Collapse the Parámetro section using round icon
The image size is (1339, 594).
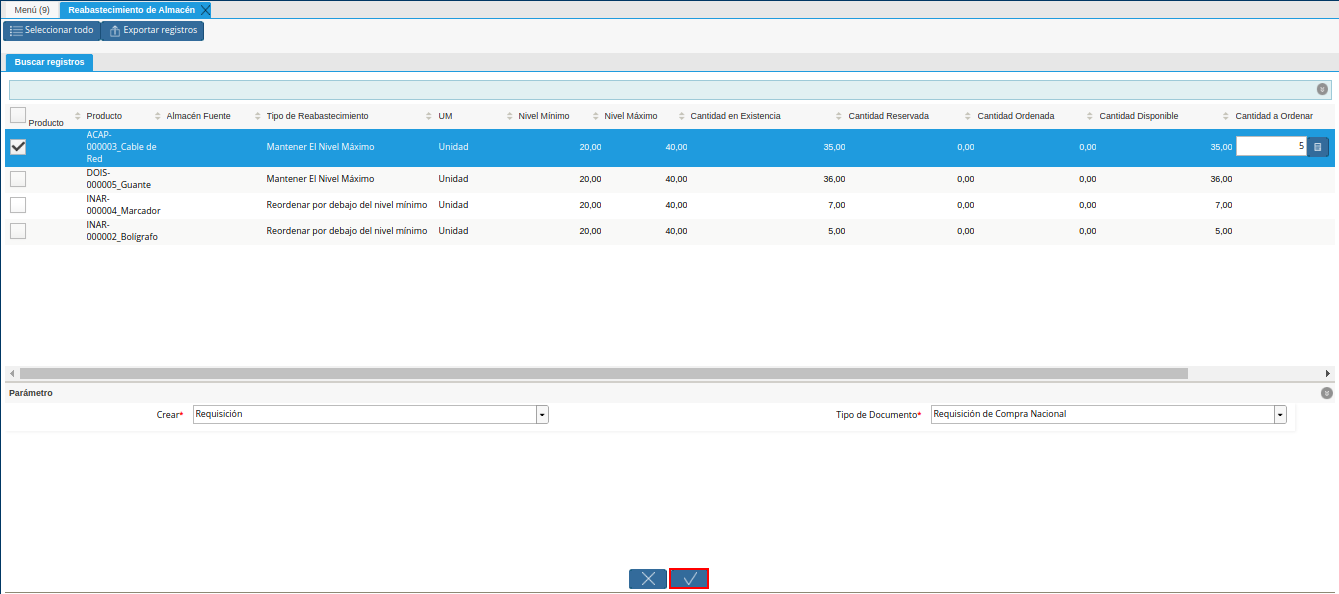point(1326,393)
